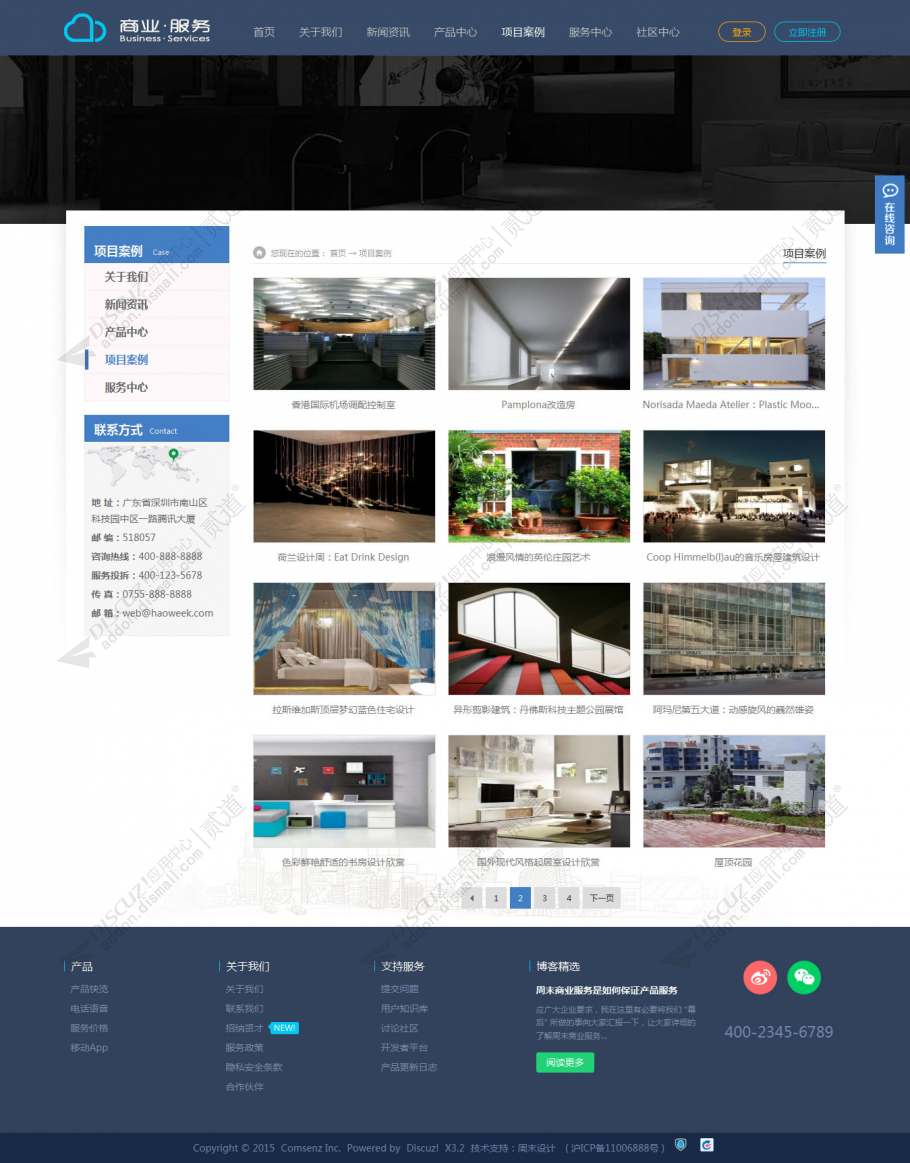The height and width of the screenshot is (1163, 910).
Task: Click the web@haoweek.com email address
Action: (x=168, y=613)
